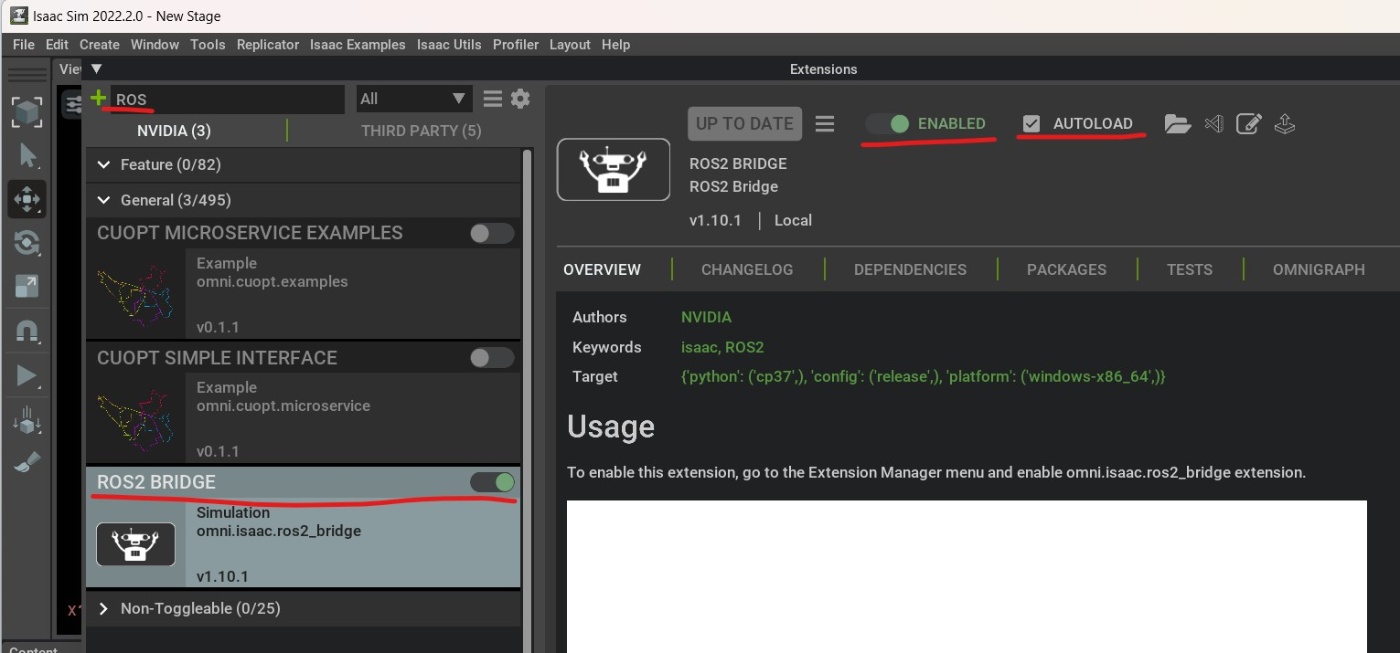
Task: Switch to the CHANGELOG tab
Action: pyautogui.click(x=747, y=270)
